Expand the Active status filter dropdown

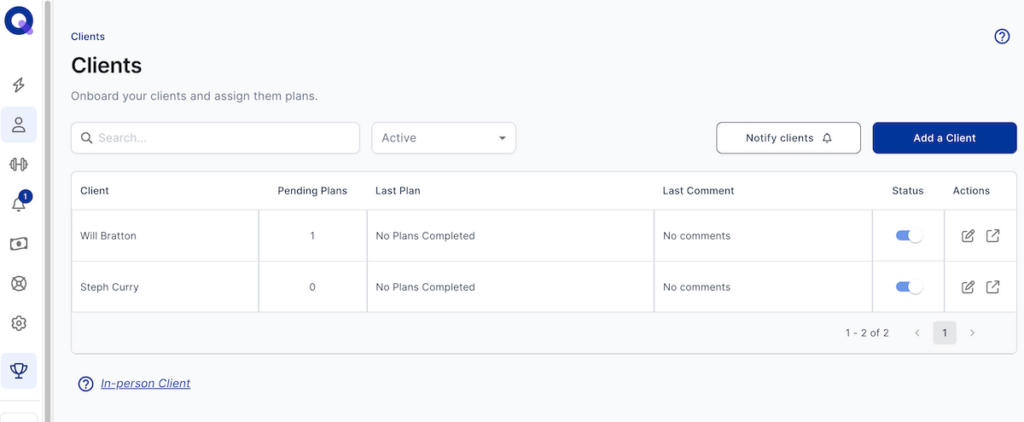[x=443, y=138]
